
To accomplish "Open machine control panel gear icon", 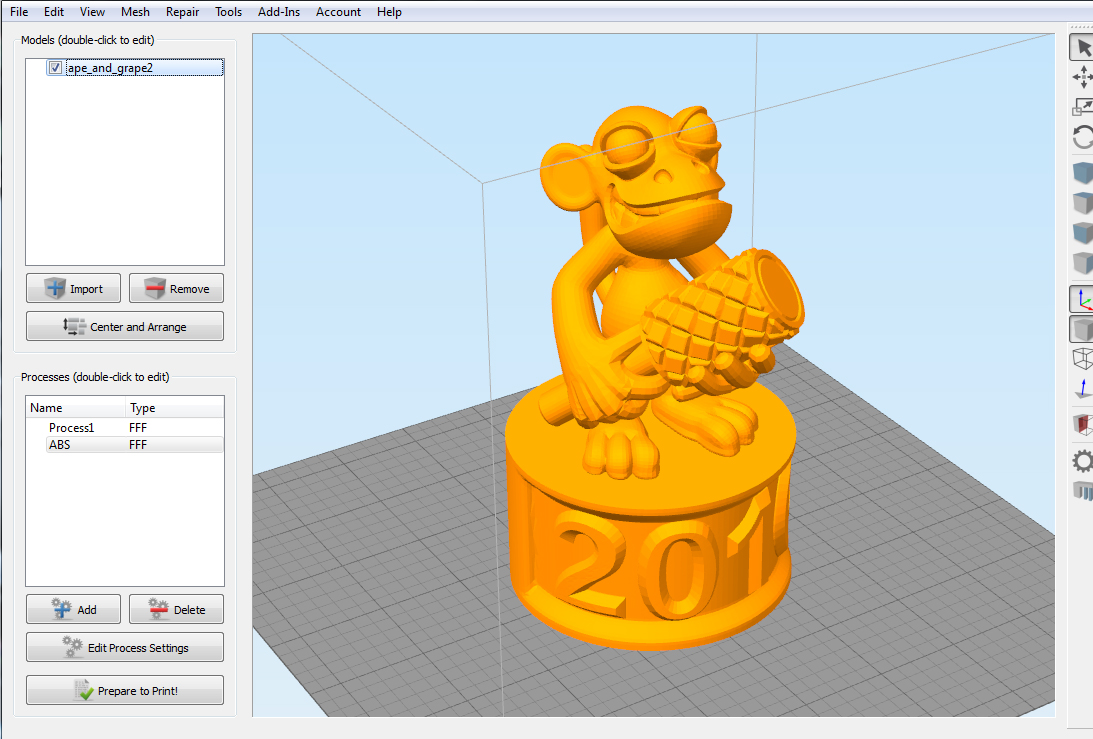I will [x=1083, y=461].
